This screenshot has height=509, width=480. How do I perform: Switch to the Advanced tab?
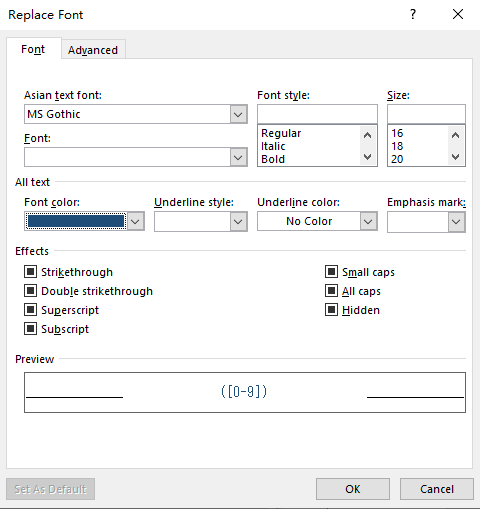(93, 50)
